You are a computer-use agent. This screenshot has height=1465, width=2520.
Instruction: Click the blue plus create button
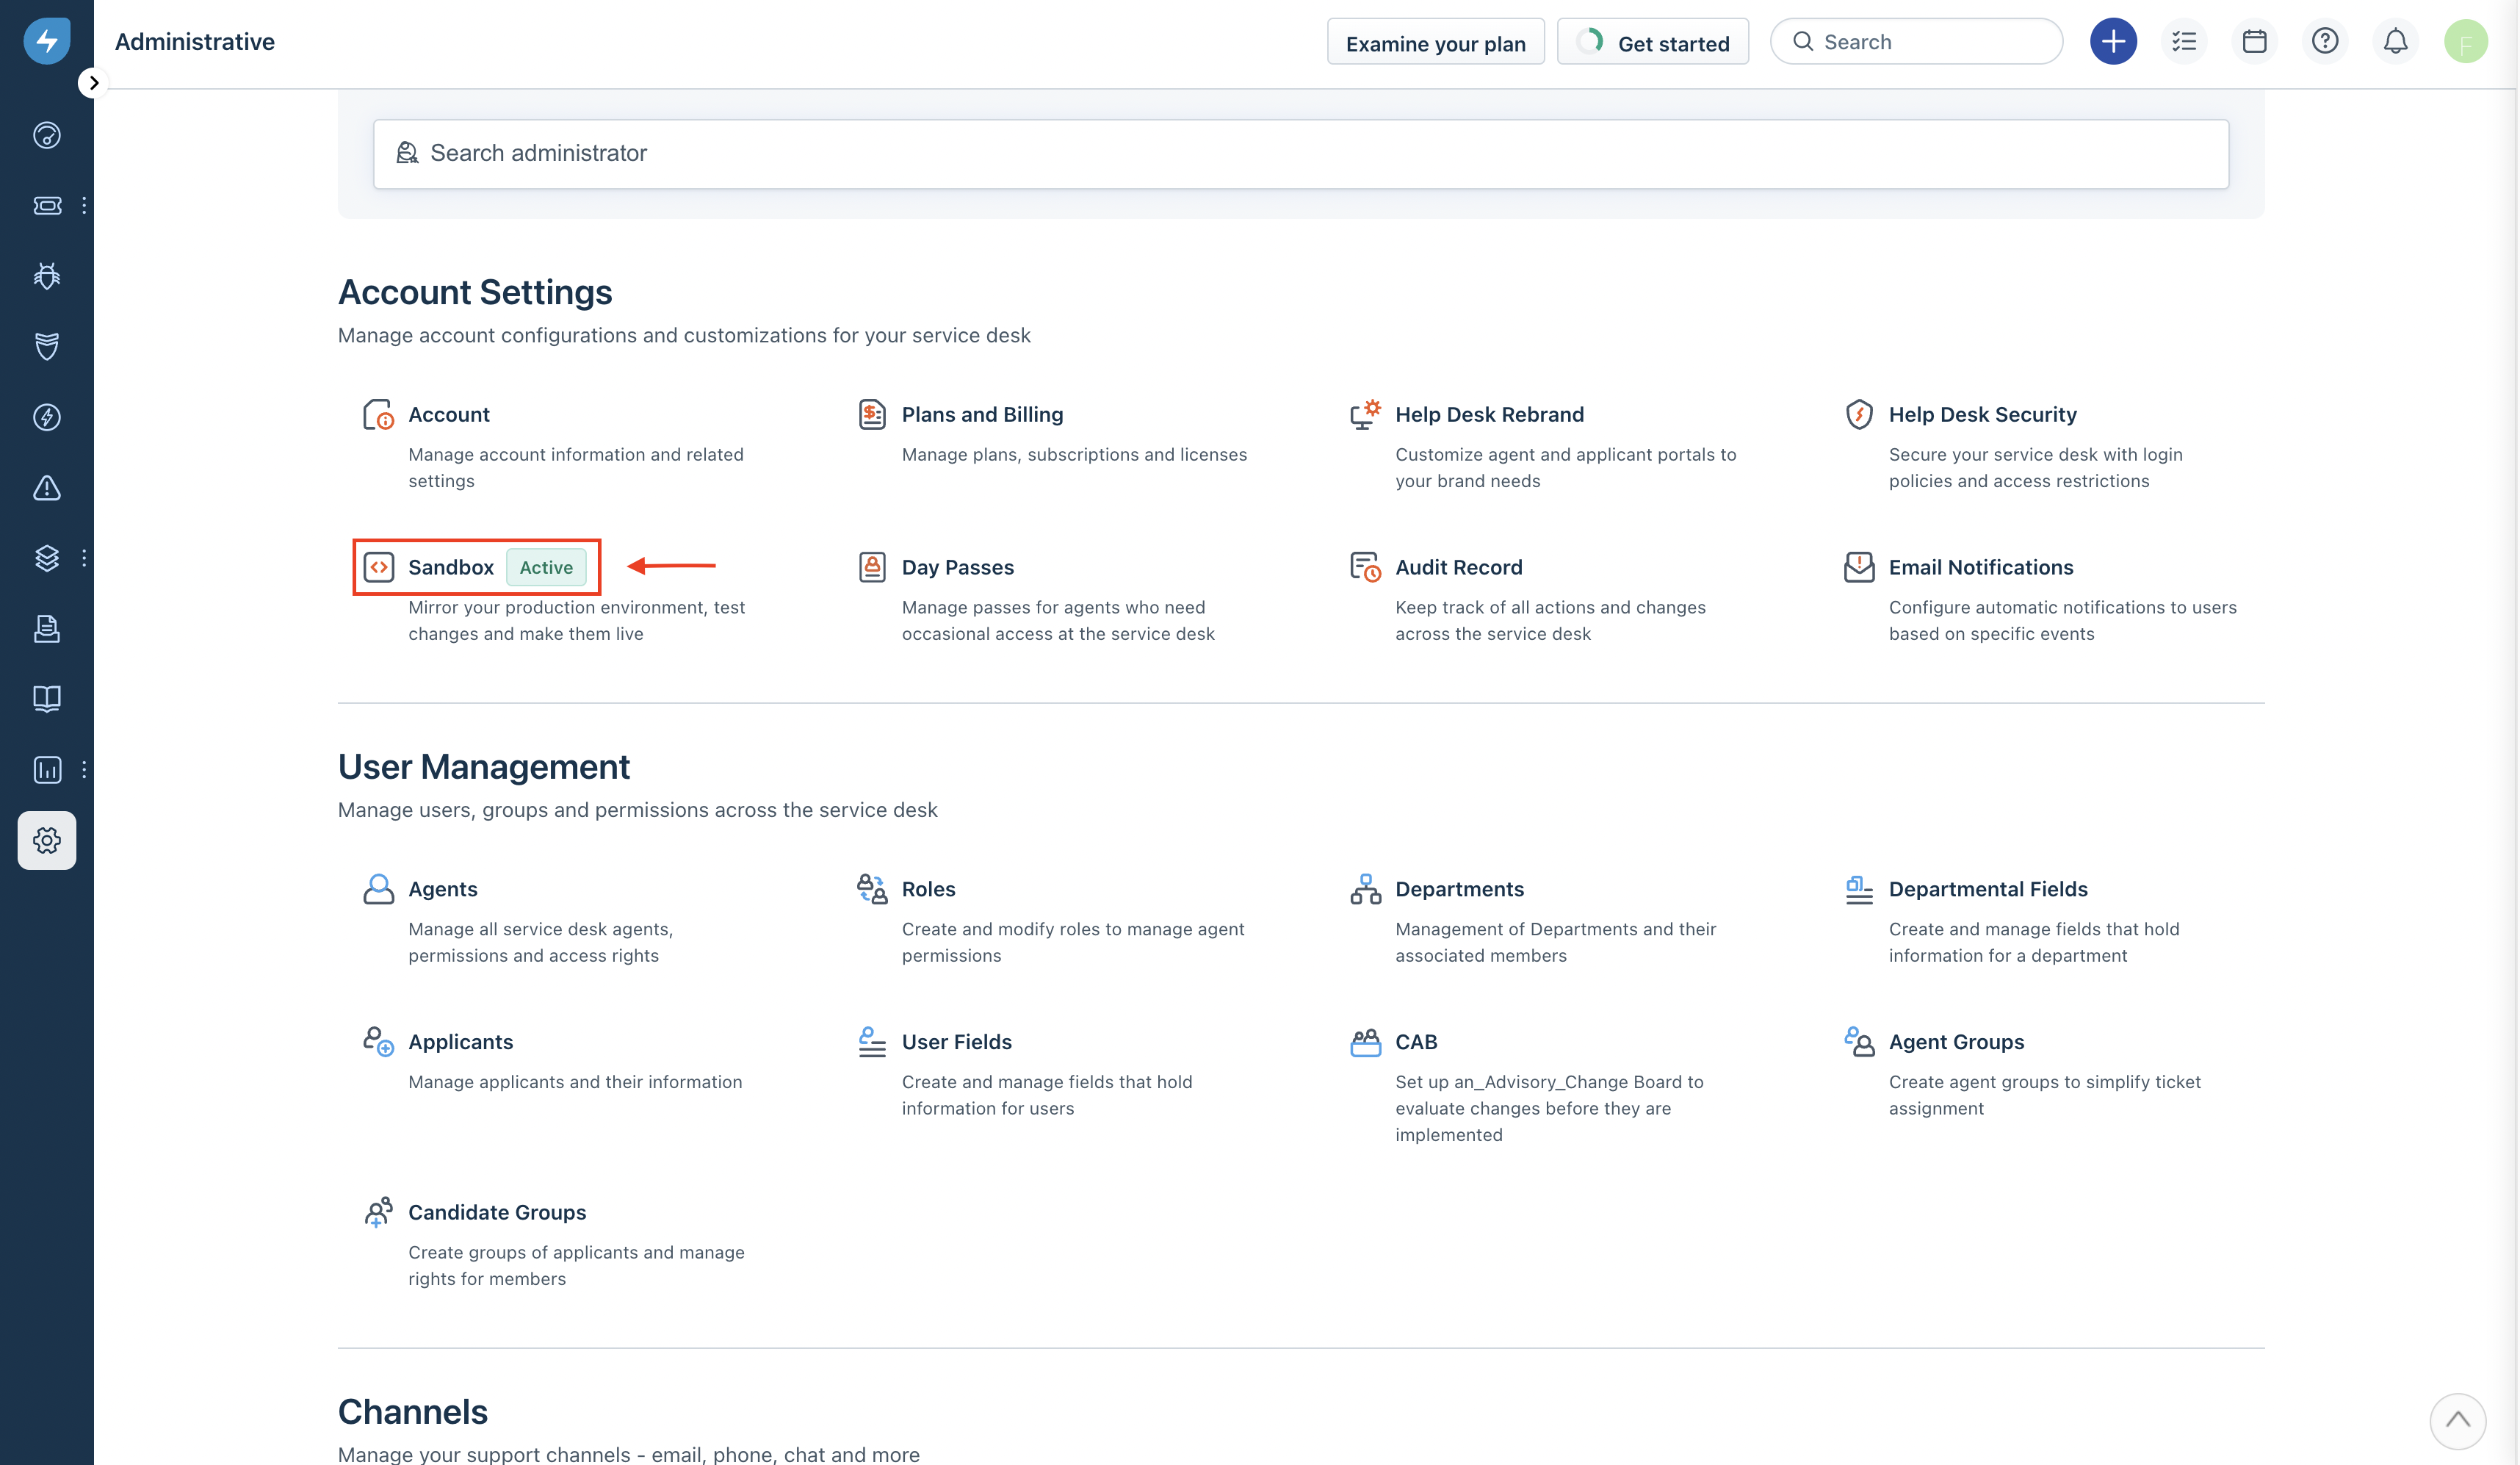[x=2112, y=42]
